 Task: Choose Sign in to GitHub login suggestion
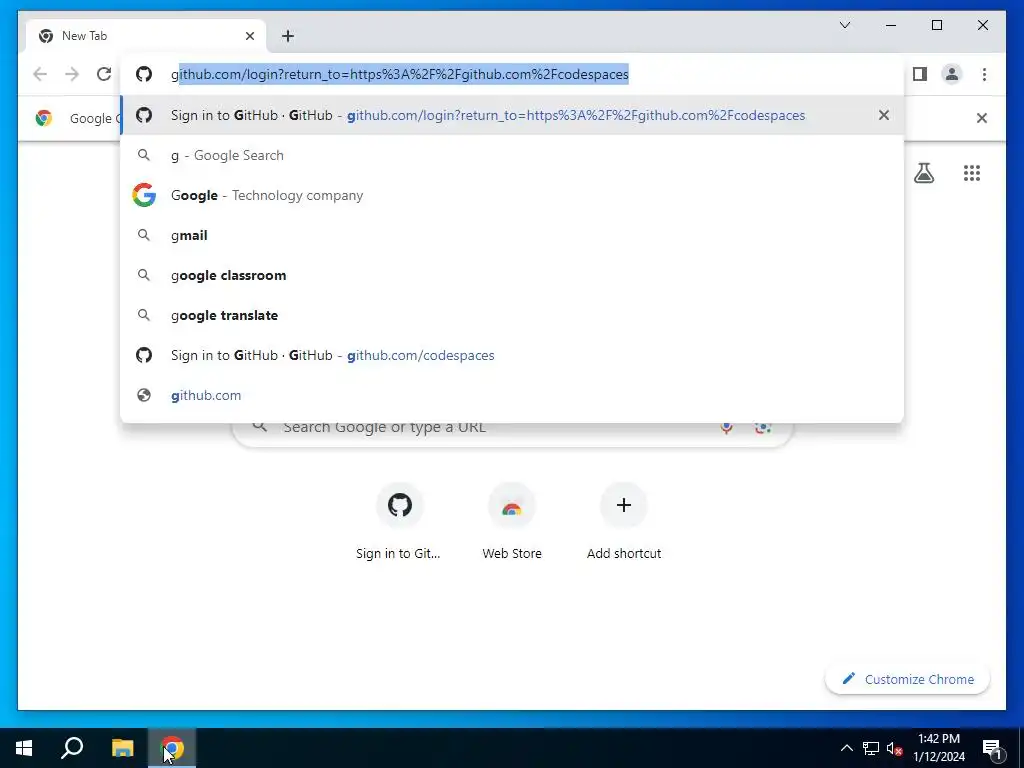(512, 115)
